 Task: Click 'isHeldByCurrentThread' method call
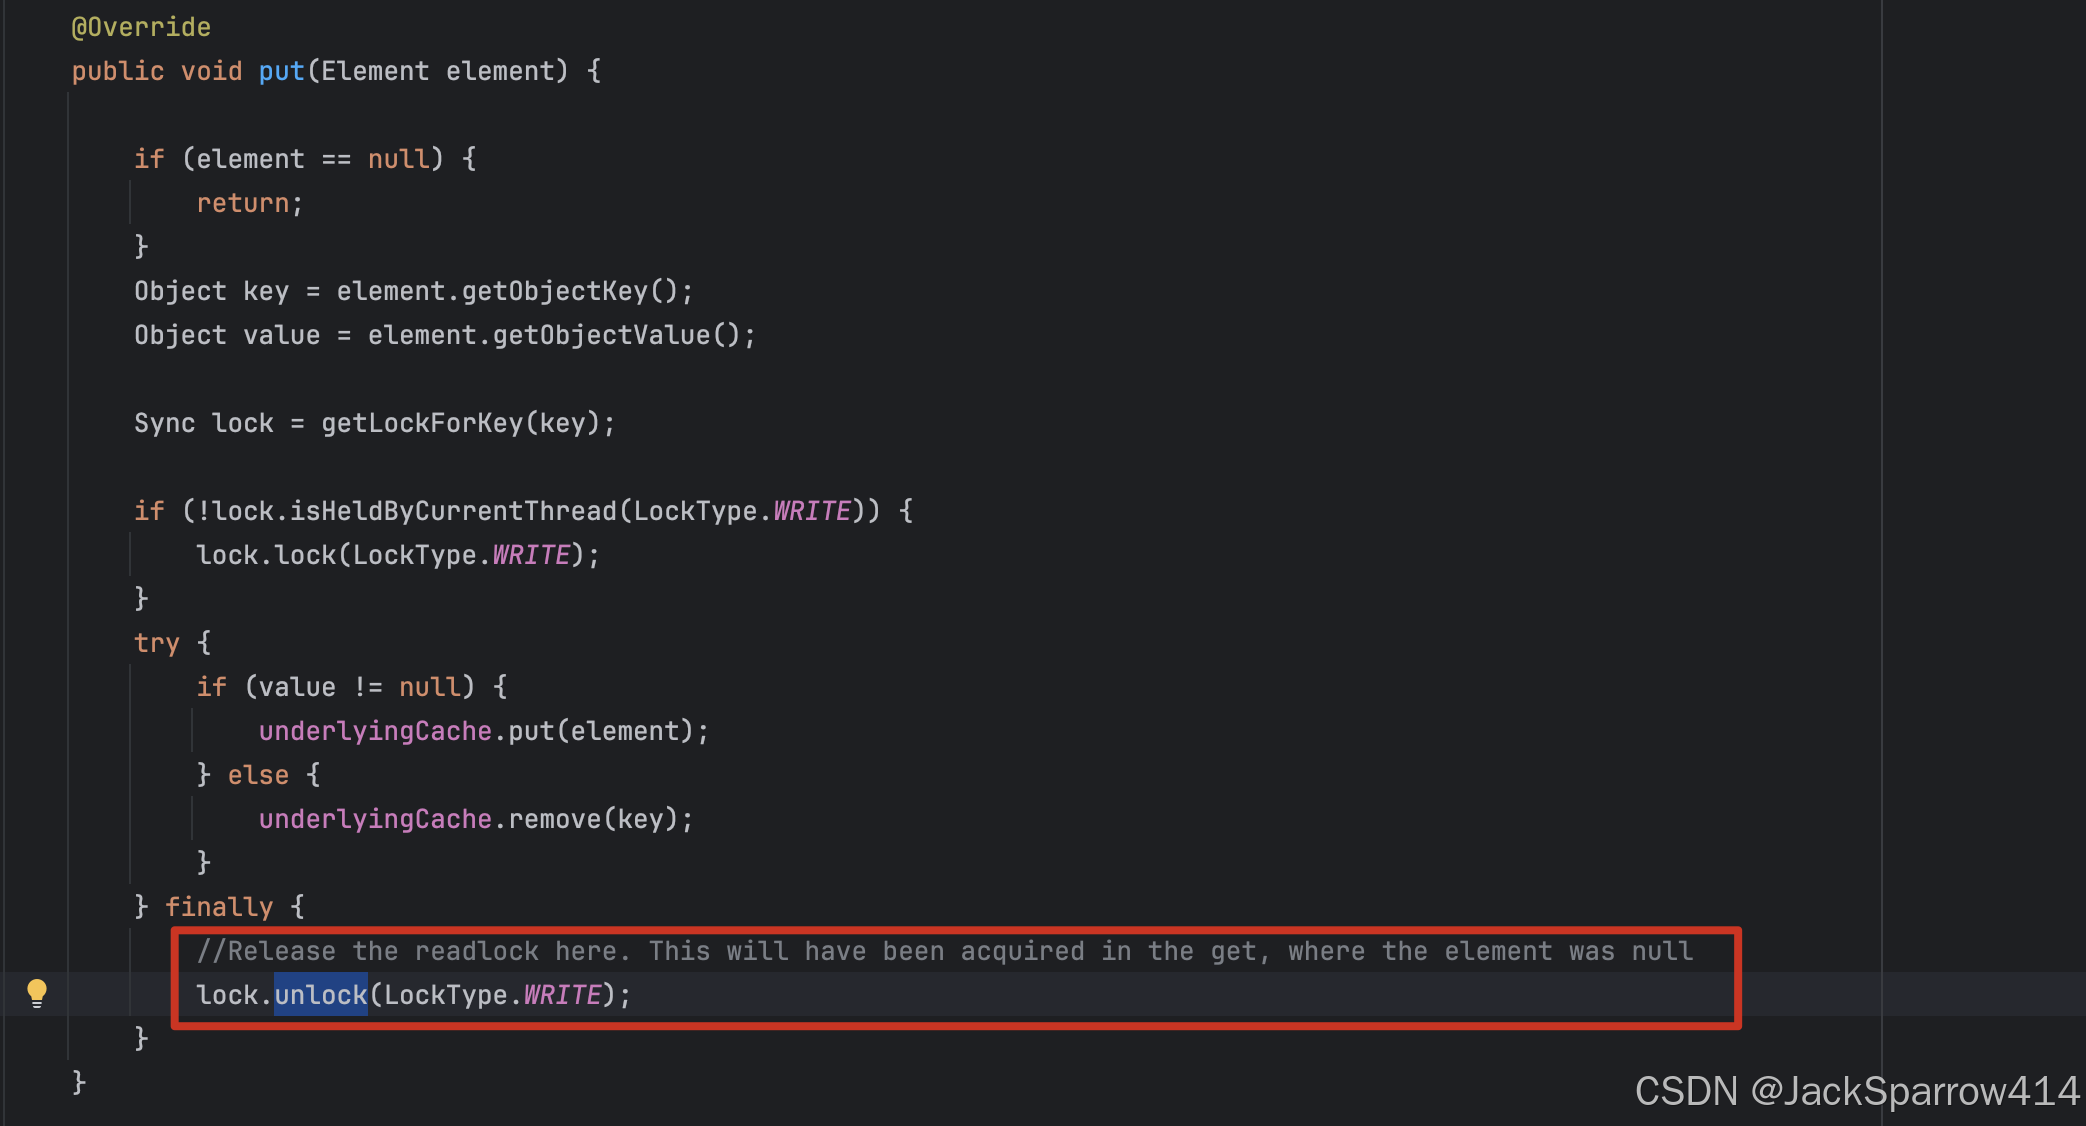pos(453,511)
